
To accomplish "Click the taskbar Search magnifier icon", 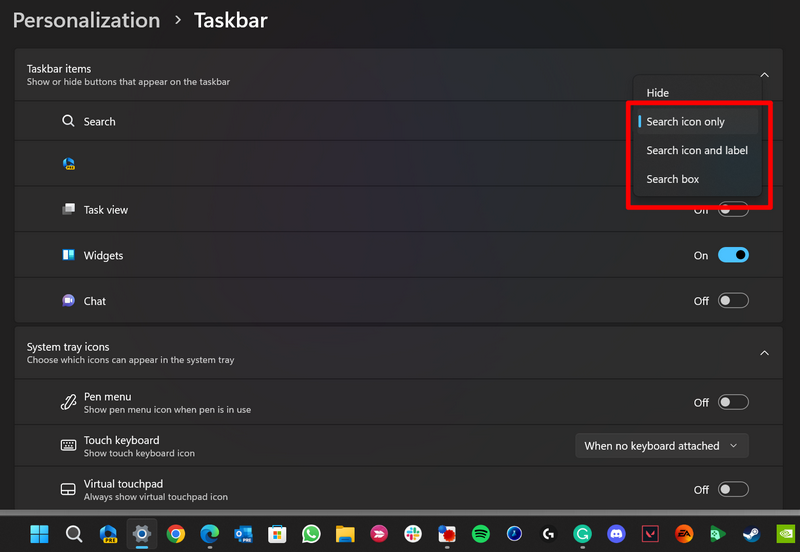I will coord(74,534).
